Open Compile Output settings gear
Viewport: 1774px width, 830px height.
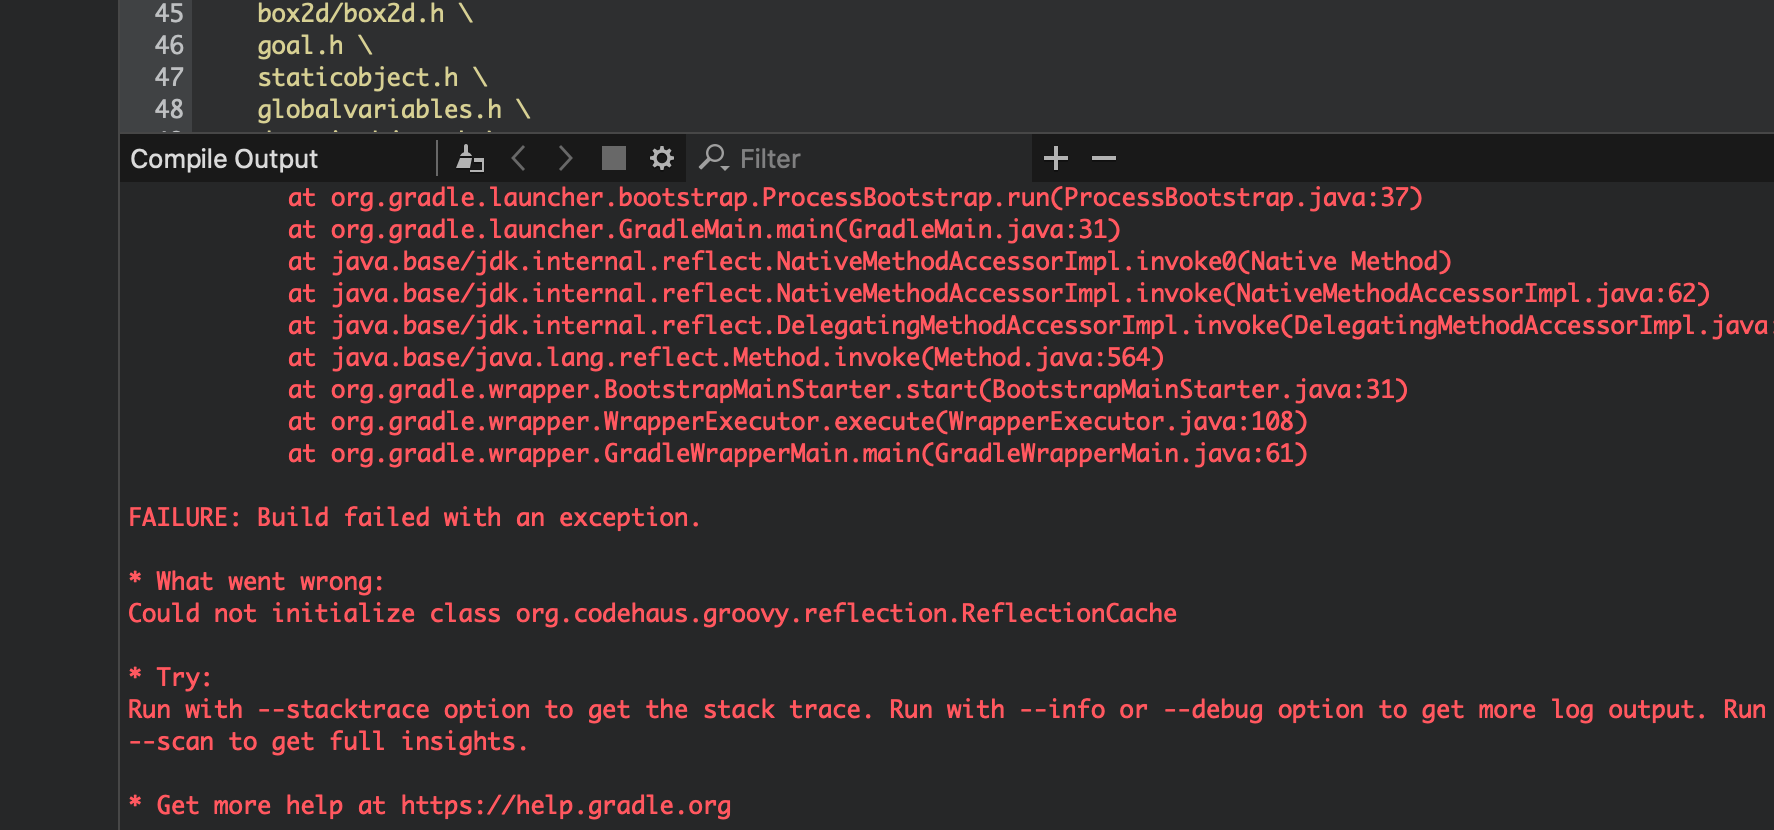661,158
